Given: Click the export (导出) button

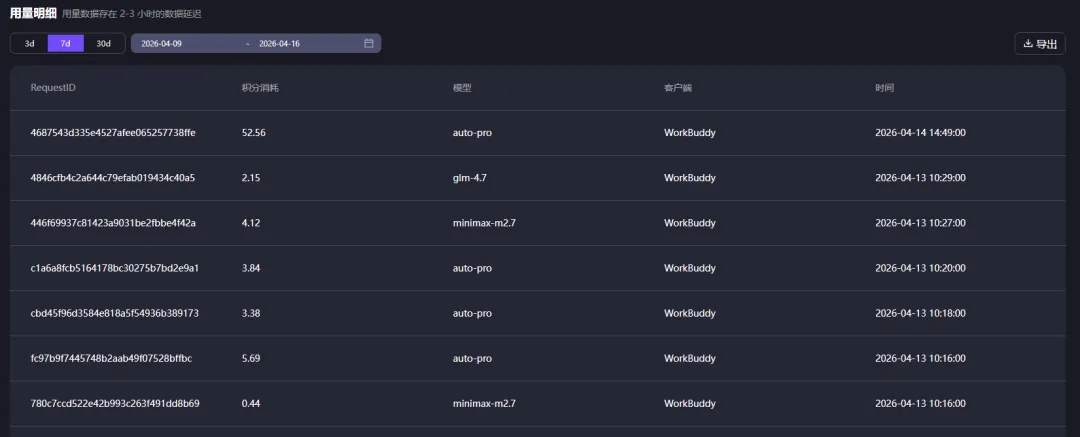Looking at the screenshot, I should pos(1040,44).
